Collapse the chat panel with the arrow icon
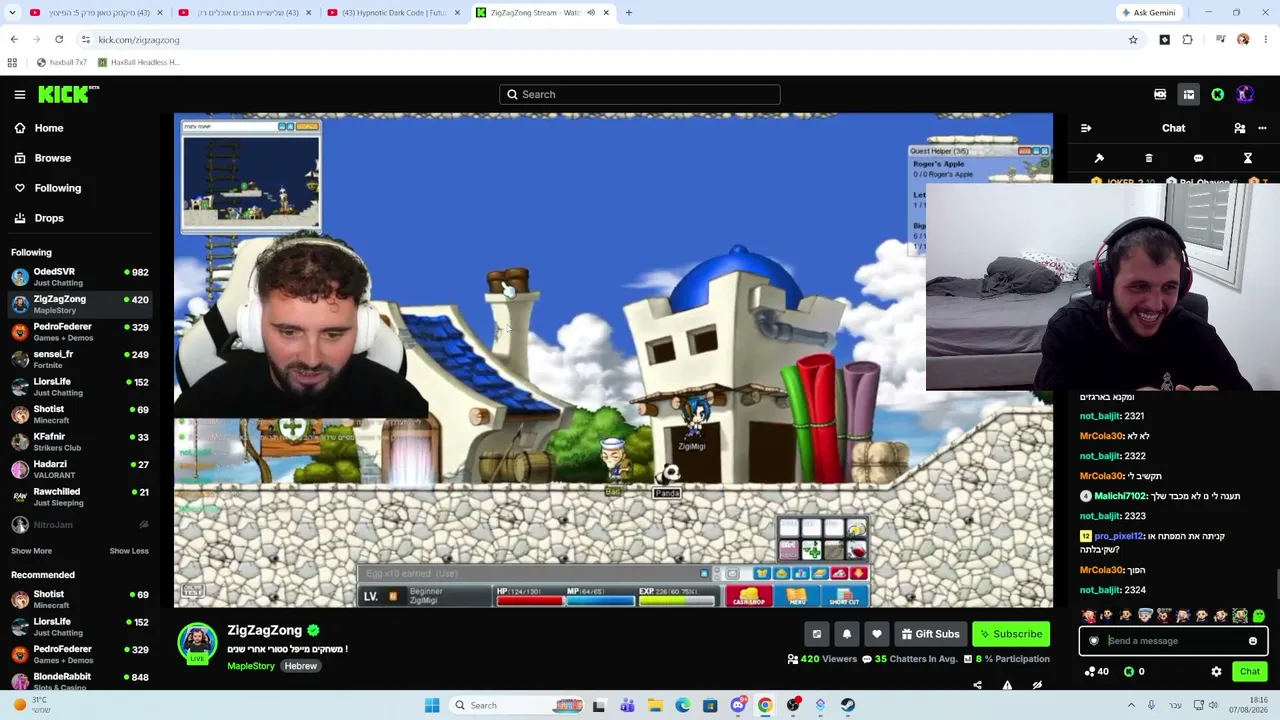This screenshot has width=1280, height=720. [x=1086, y=128]
